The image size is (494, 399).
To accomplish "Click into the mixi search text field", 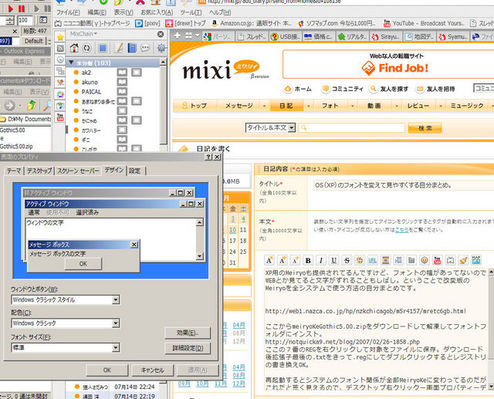I will [x=352, y=128].
